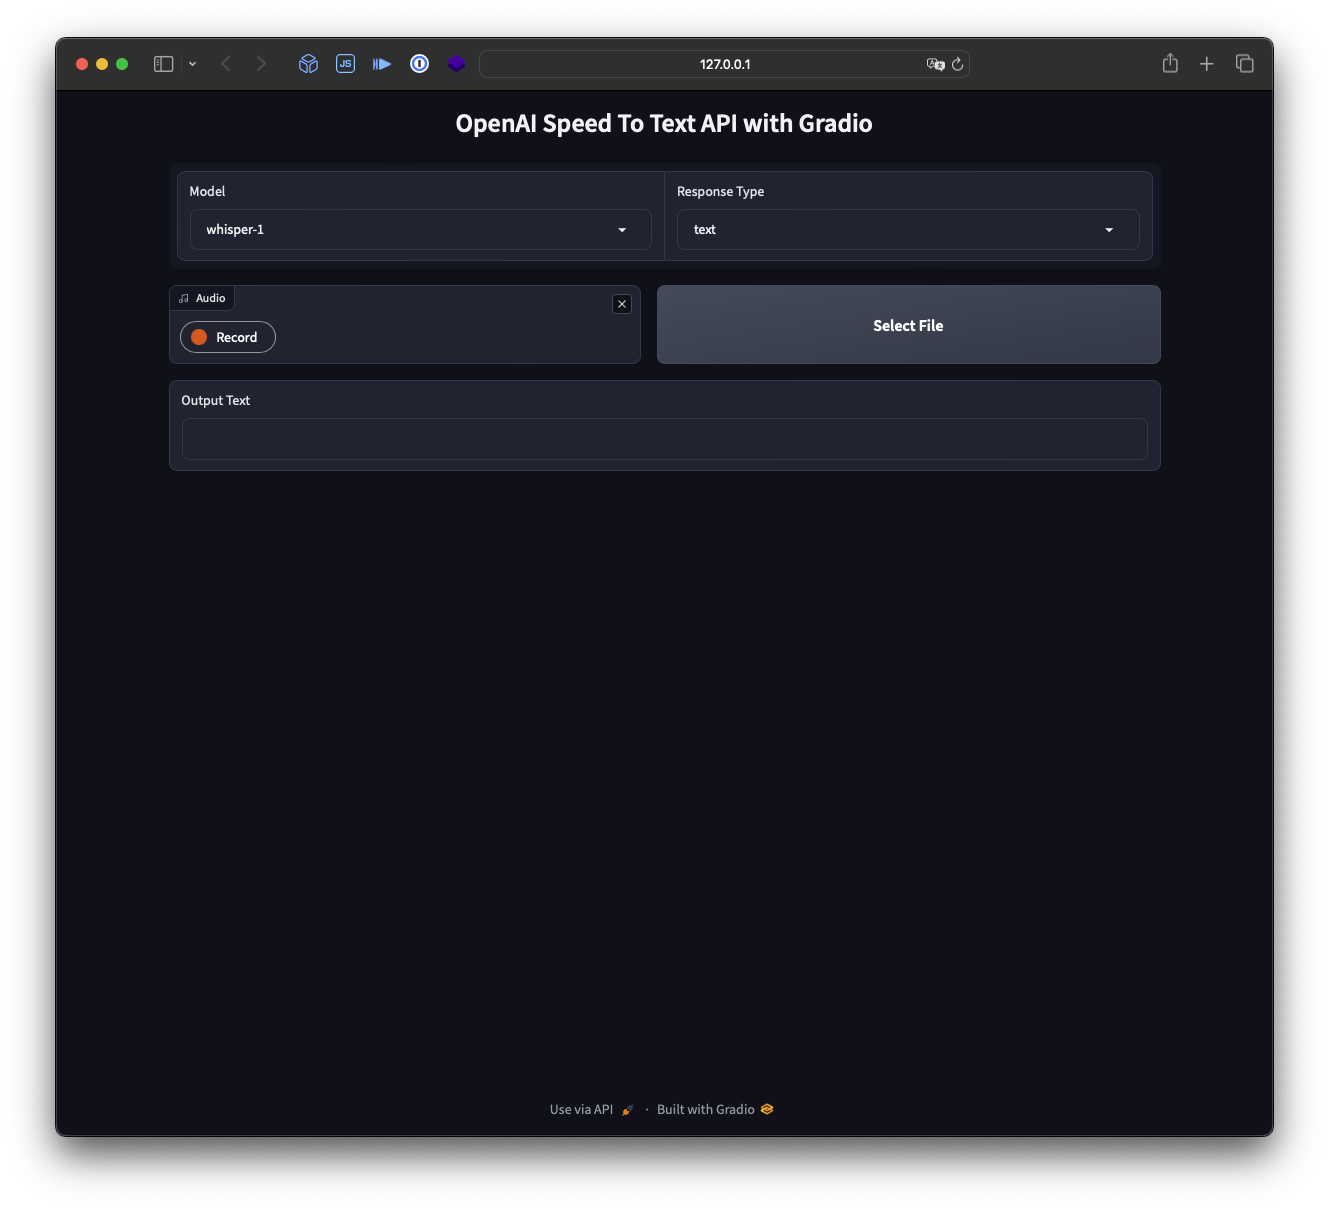
Task: Toggle the Safari sidebar icon
Action: tap(163, 64)
